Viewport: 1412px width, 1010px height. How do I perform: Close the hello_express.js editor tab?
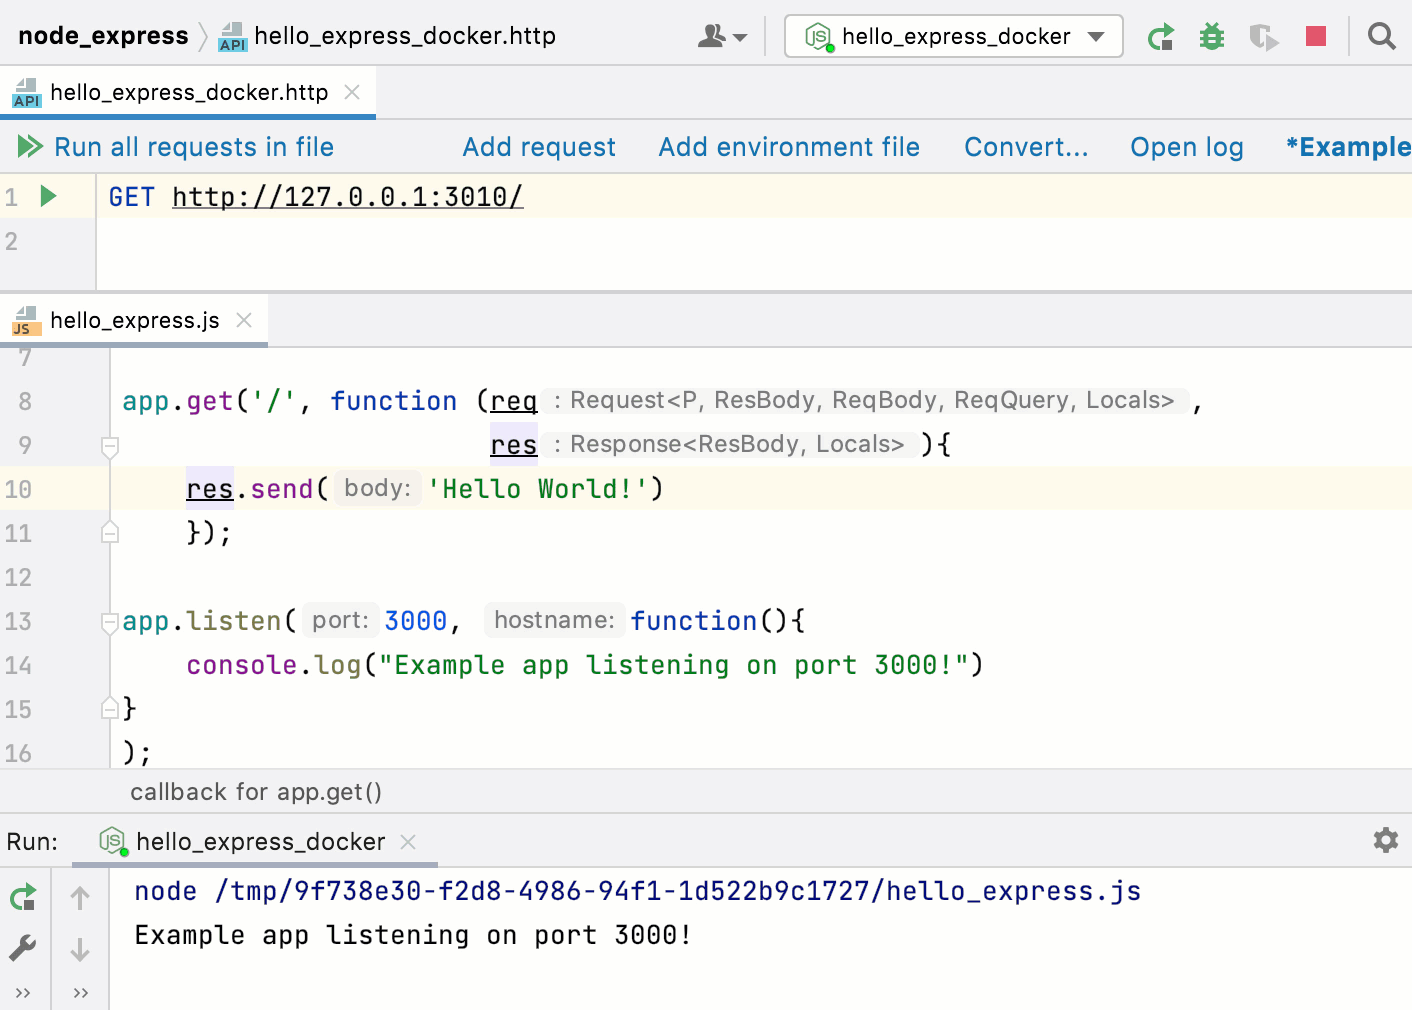tap(243, 320)
